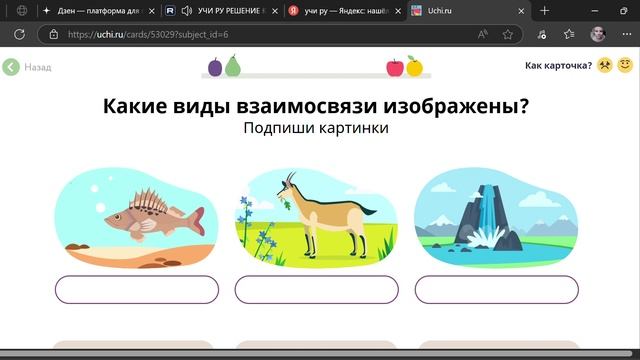Screen dimensions: 640x360
Task: Select the answer box under the fish
Action: click(137, 289)
